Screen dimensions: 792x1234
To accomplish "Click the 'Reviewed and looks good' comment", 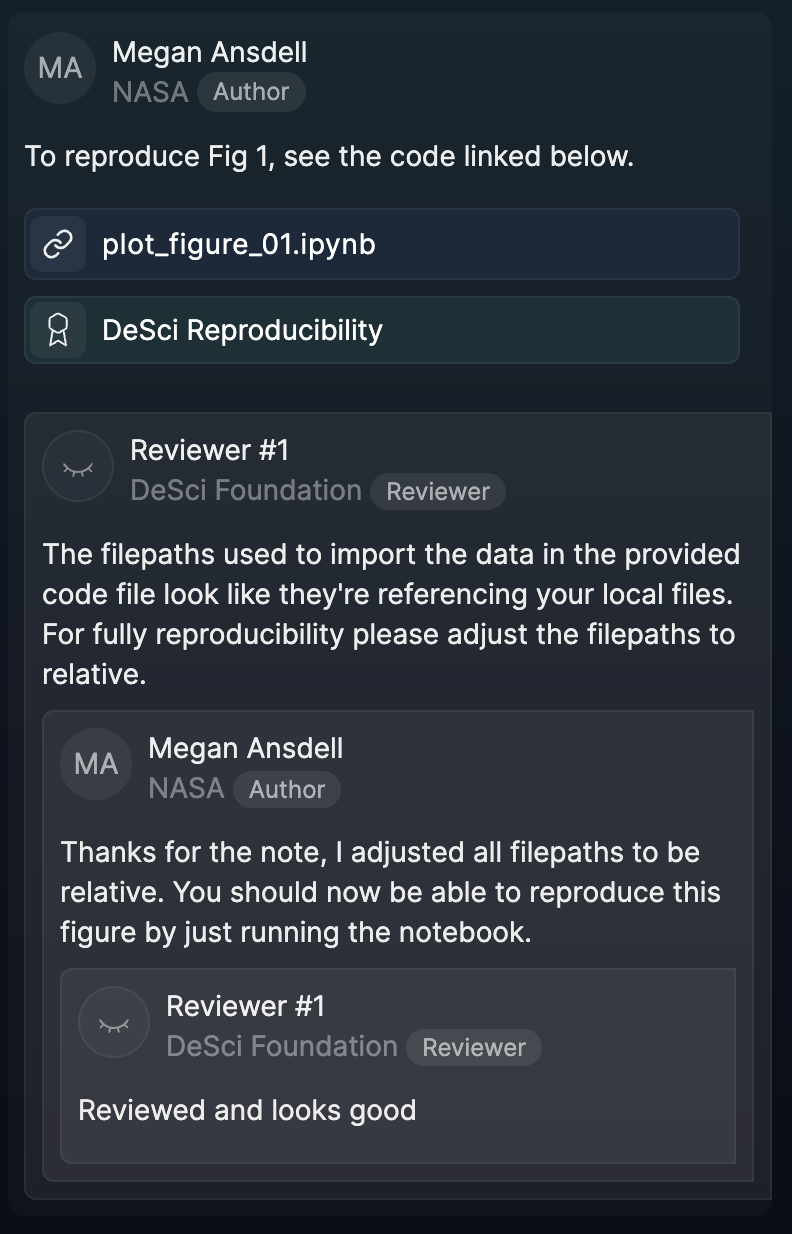I will [247, 1110].
